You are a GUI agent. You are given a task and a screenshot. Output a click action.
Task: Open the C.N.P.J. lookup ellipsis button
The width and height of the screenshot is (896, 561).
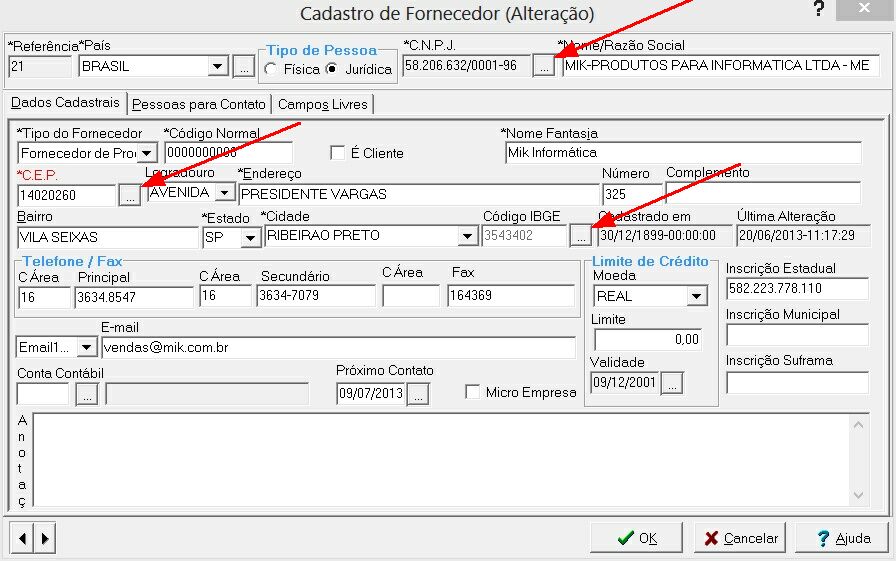point(545,65)
